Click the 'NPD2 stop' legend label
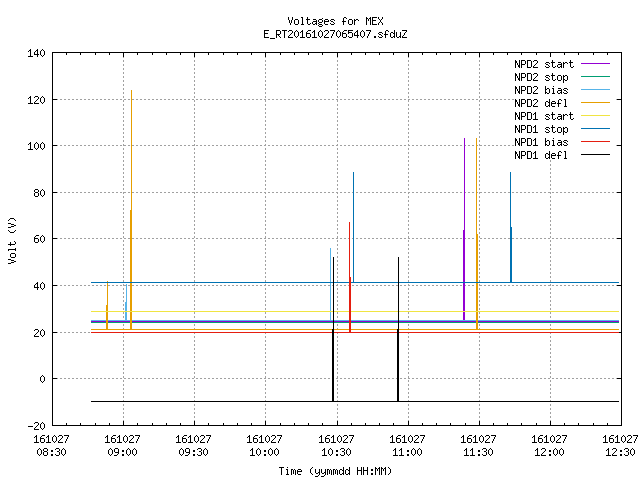Screen dimensions: 640x480 [x=541, y=77]
